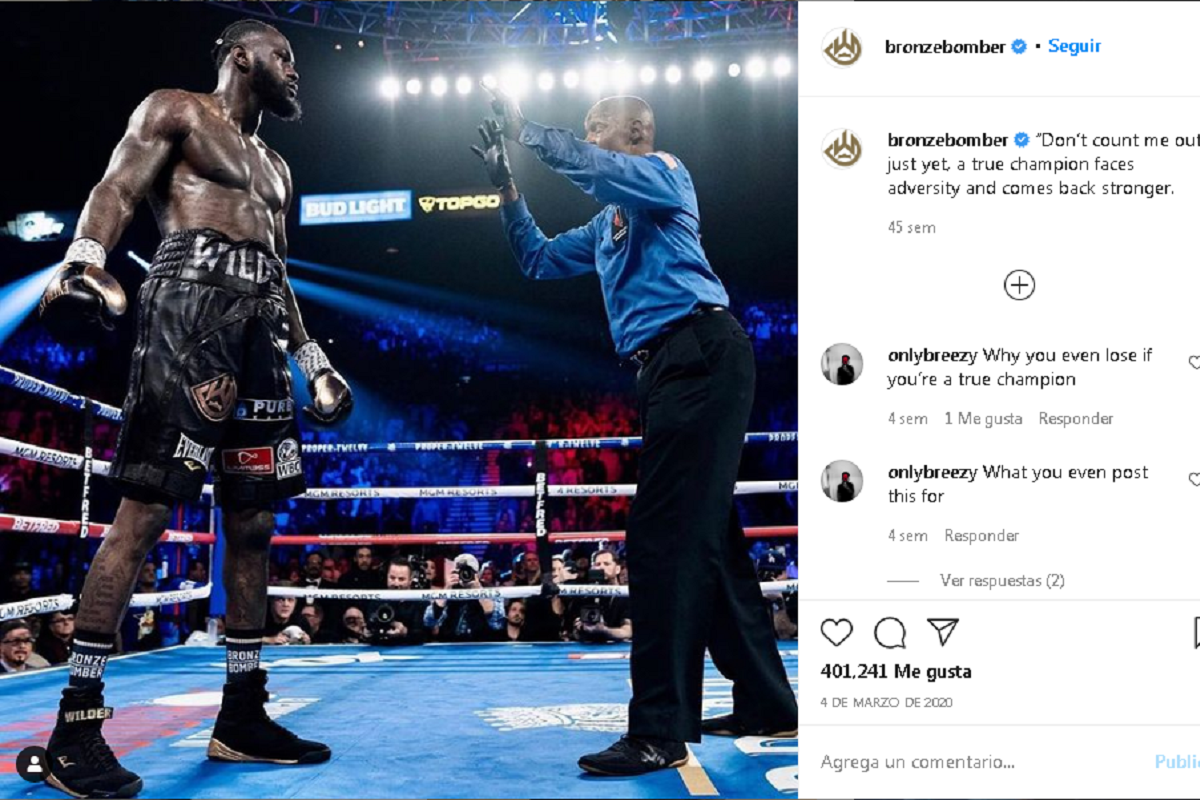Viewport: 1200px width, 800px height.
Task: Open comments via the speech bubble icon
Action: click(x=890, y=632)
